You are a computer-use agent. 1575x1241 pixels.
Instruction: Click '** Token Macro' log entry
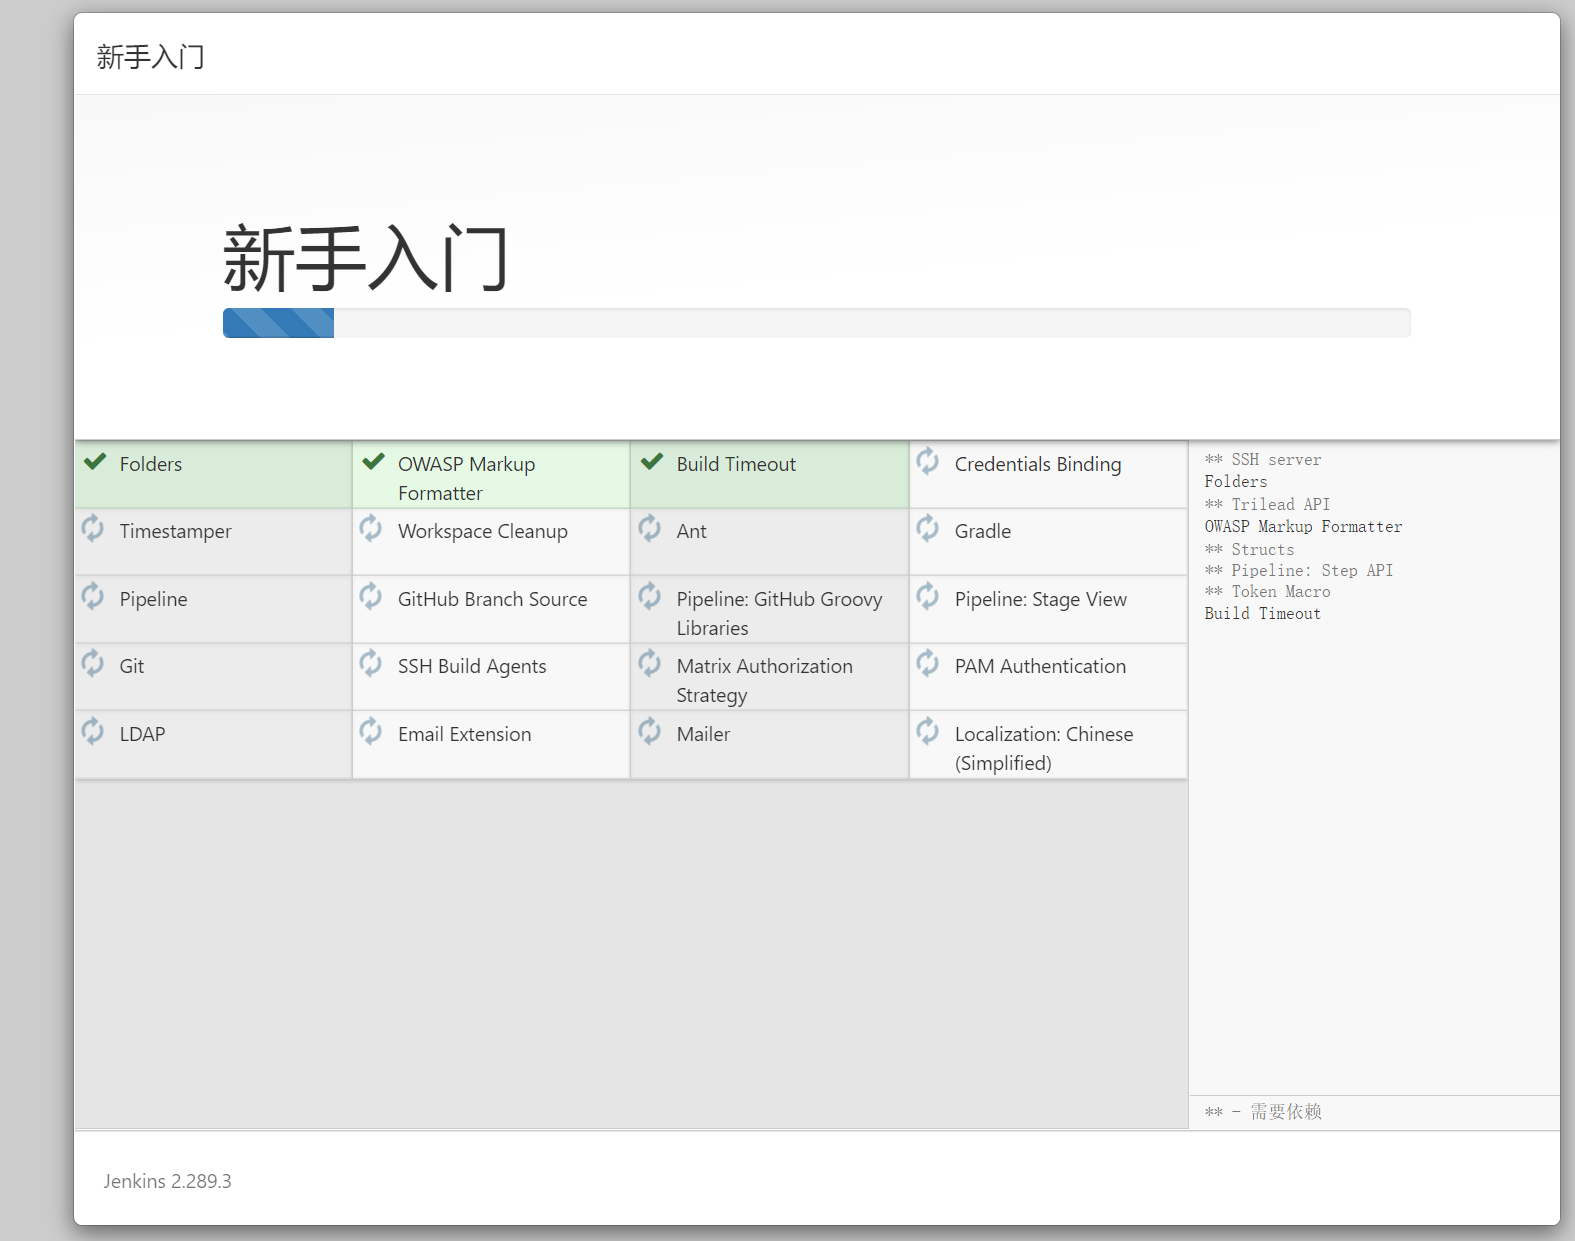click(1267, 592)
